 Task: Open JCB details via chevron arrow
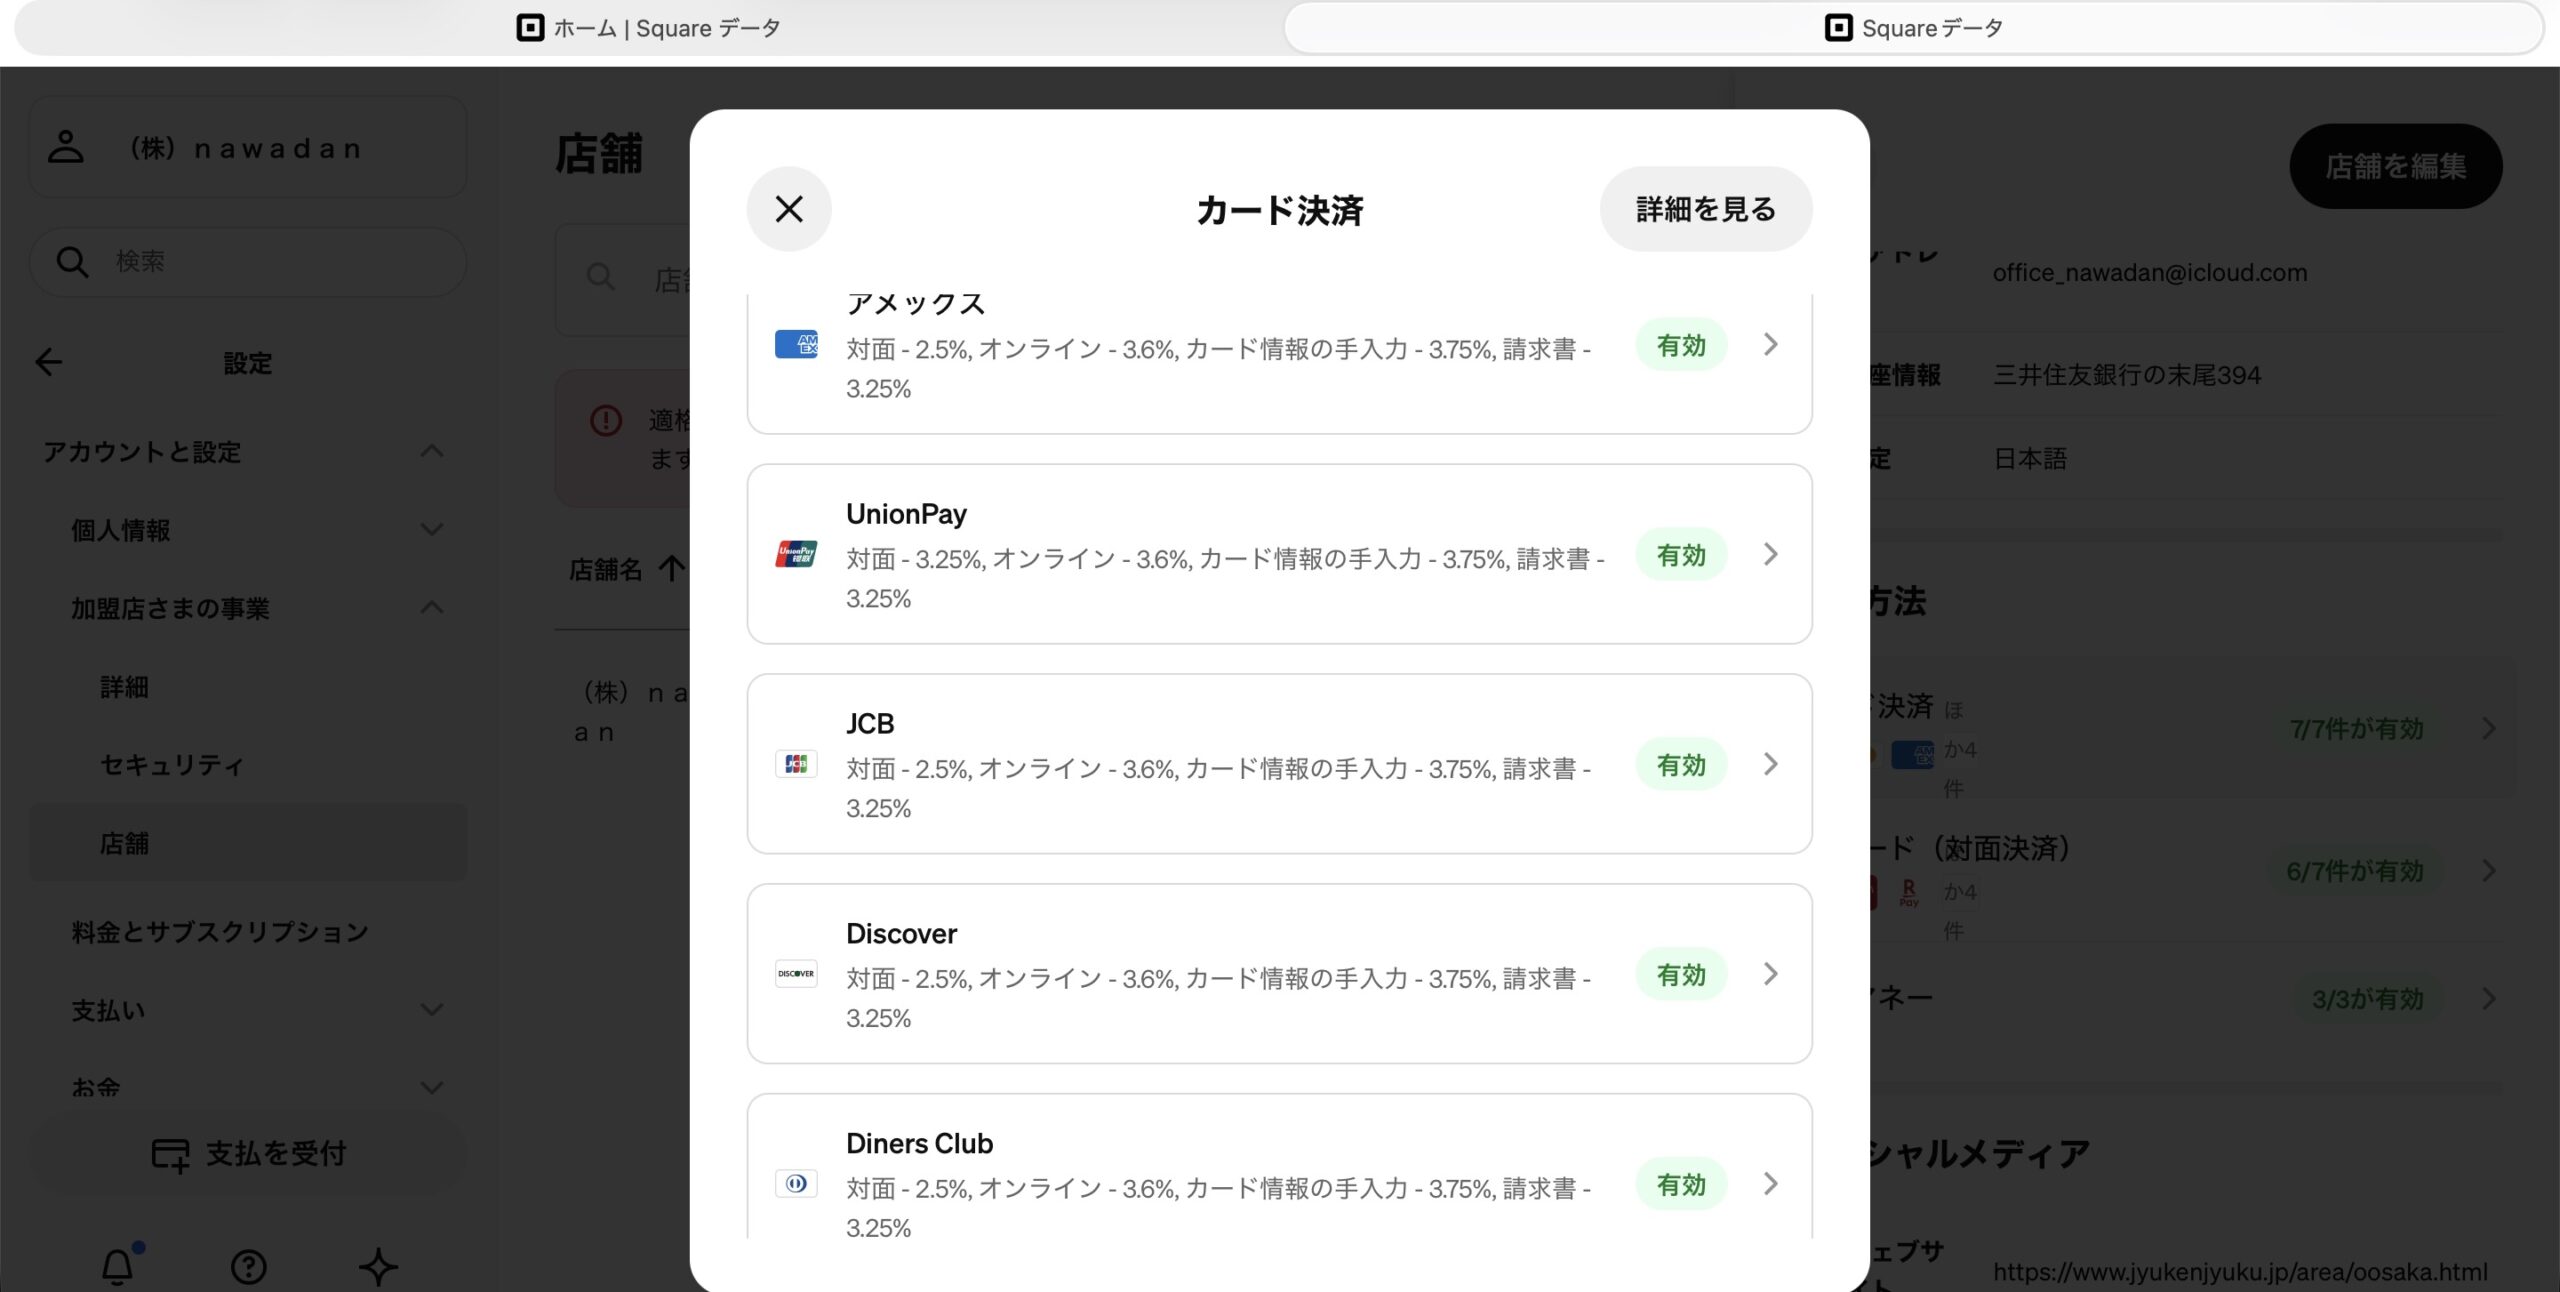(1770, 764)
